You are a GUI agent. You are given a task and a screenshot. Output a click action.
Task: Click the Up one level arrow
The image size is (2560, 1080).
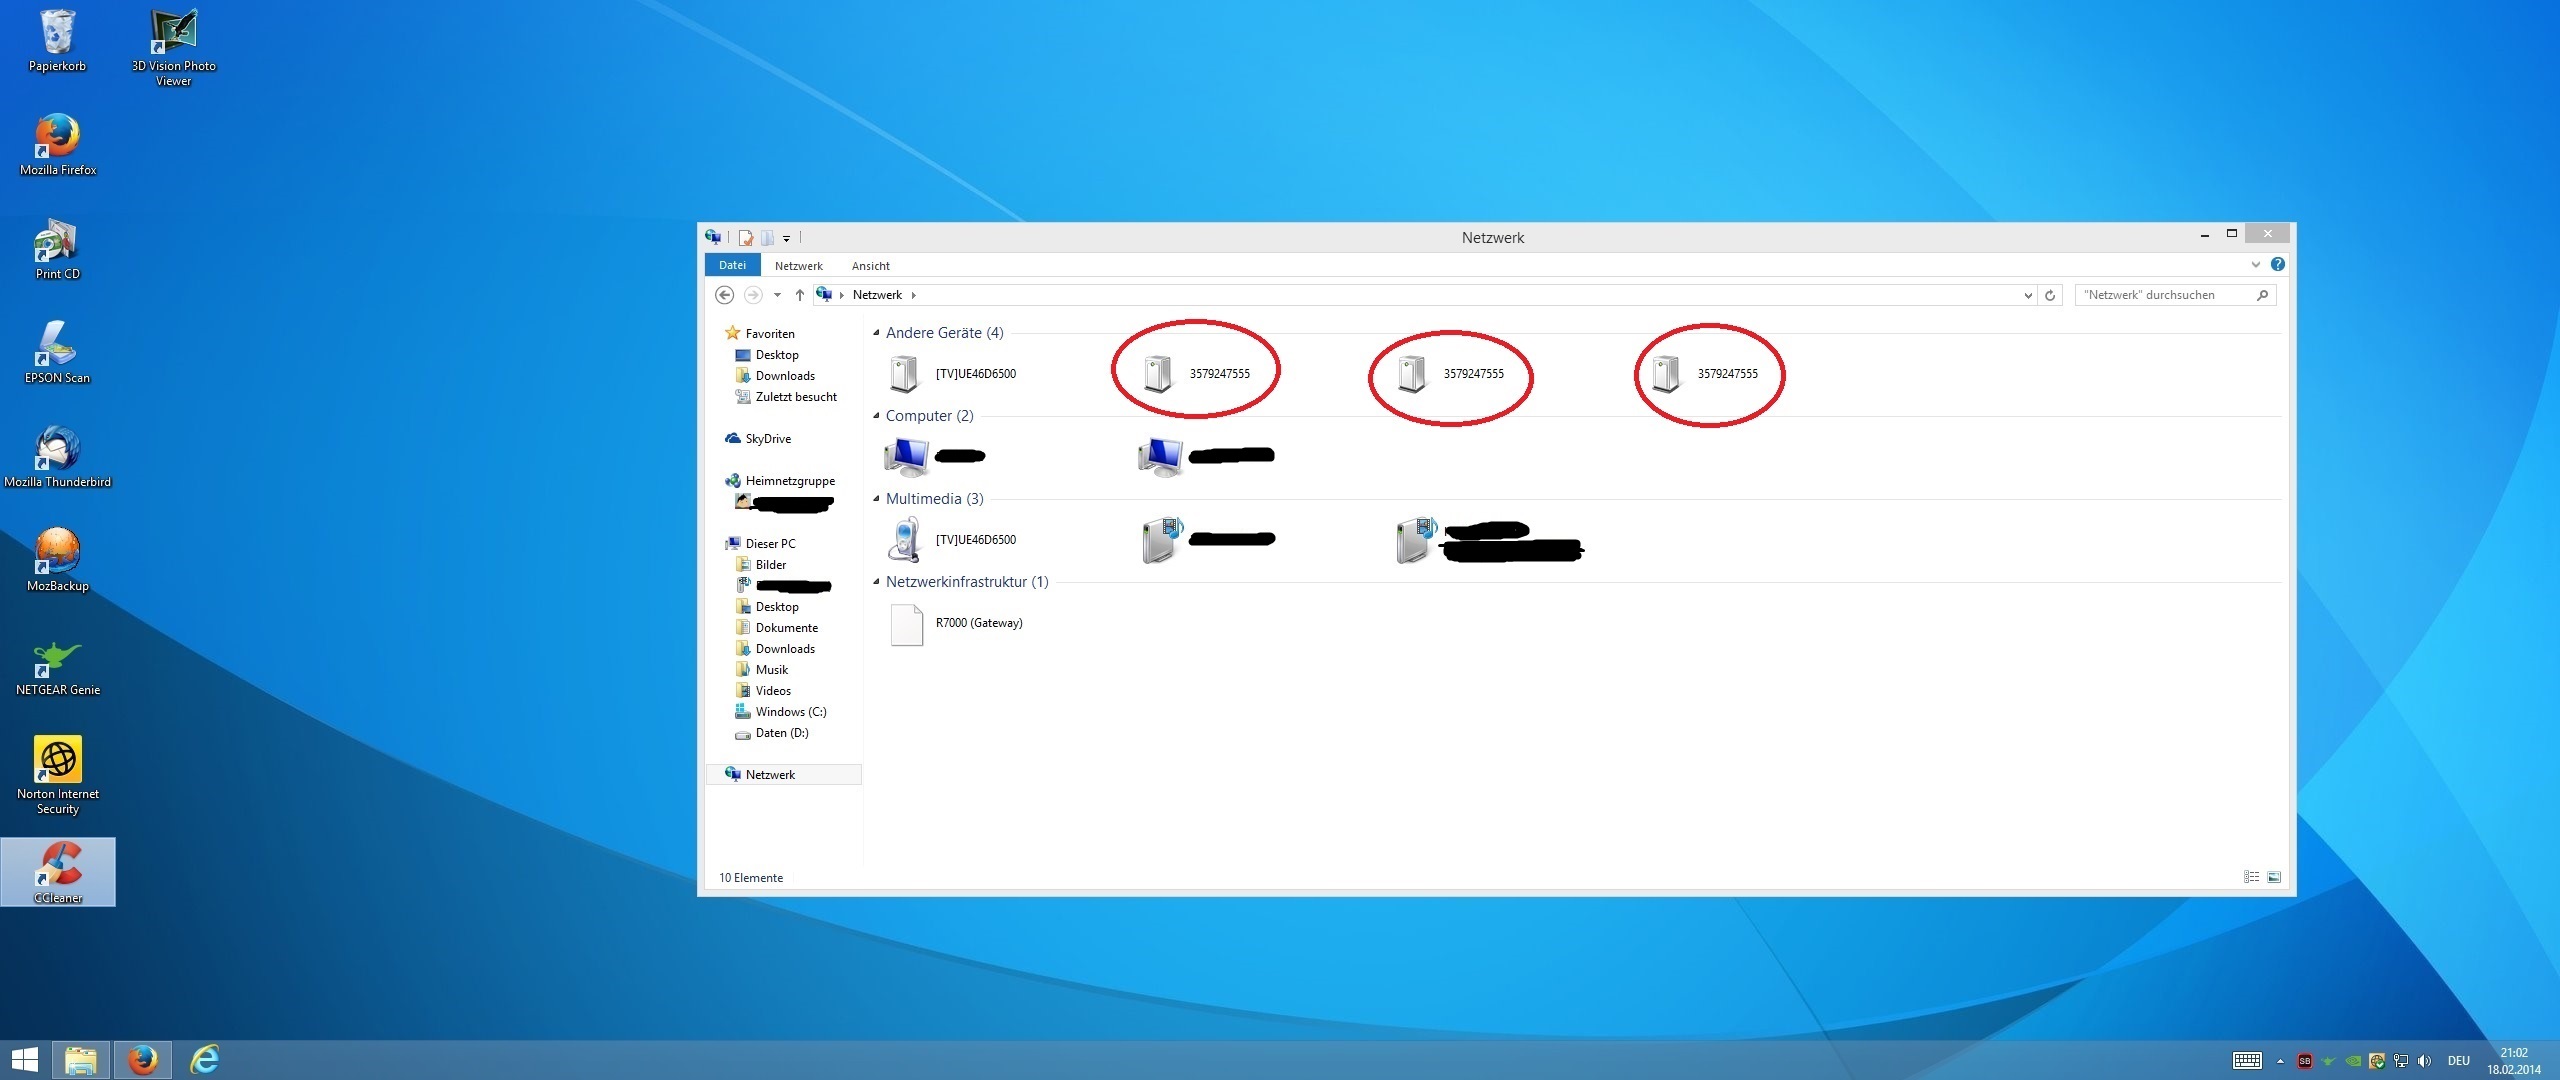tap(799, 295)
